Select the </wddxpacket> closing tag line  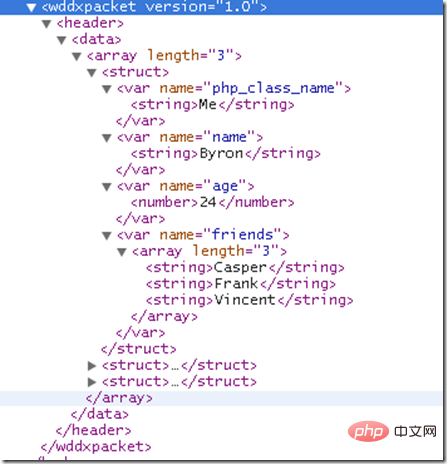(96, 447)
